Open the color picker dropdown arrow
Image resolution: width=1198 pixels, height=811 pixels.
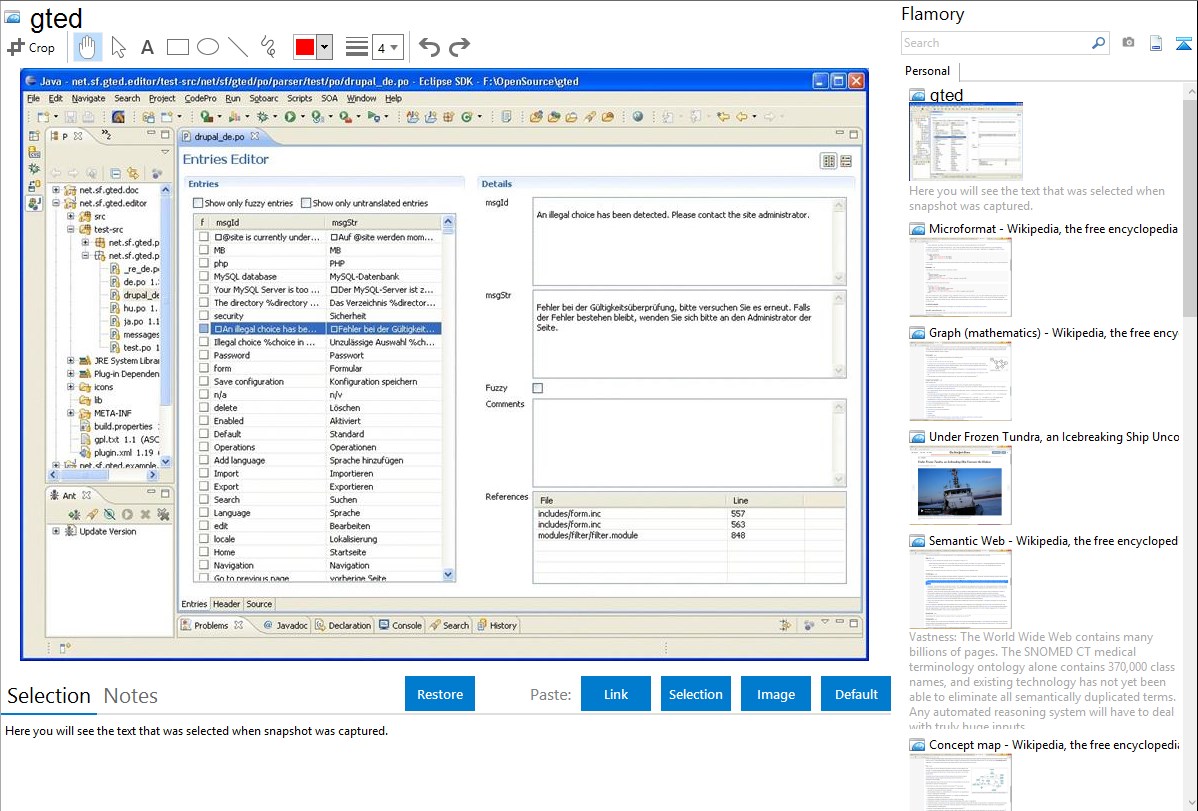coord(324,47)
